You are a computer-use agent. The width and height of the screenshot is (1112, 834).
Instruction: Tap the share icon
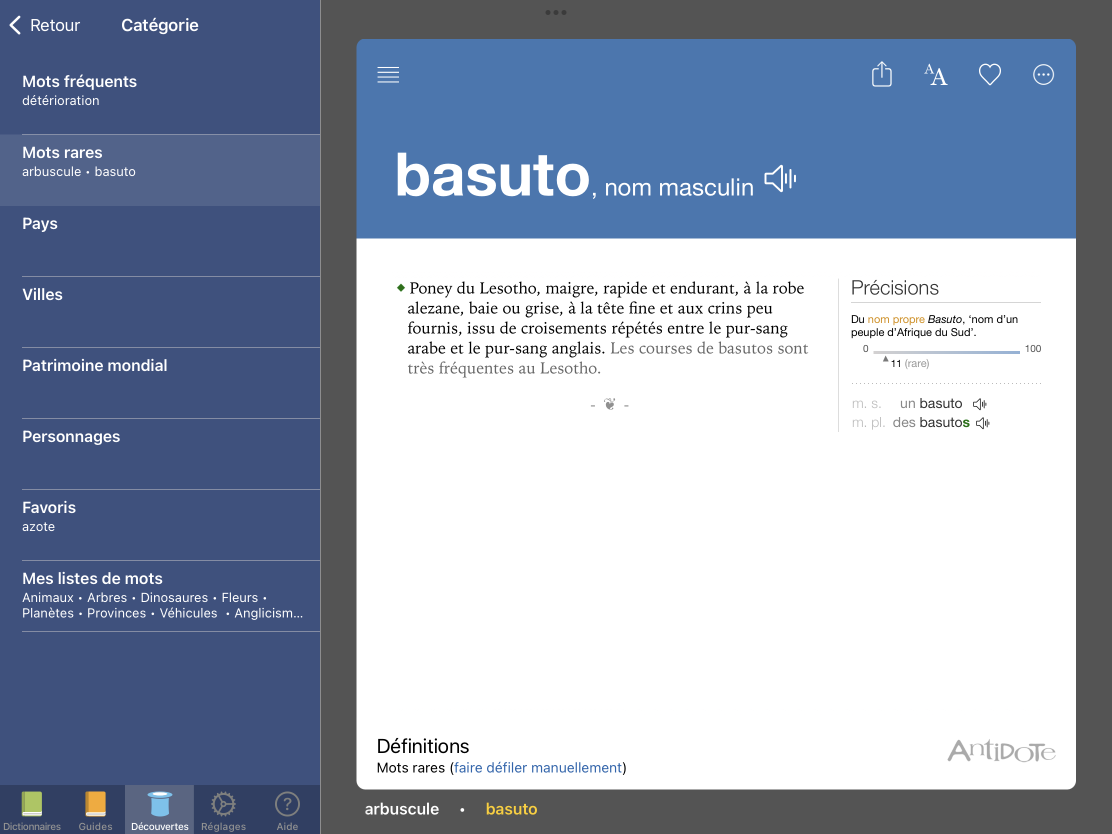(x=881, y=75)
